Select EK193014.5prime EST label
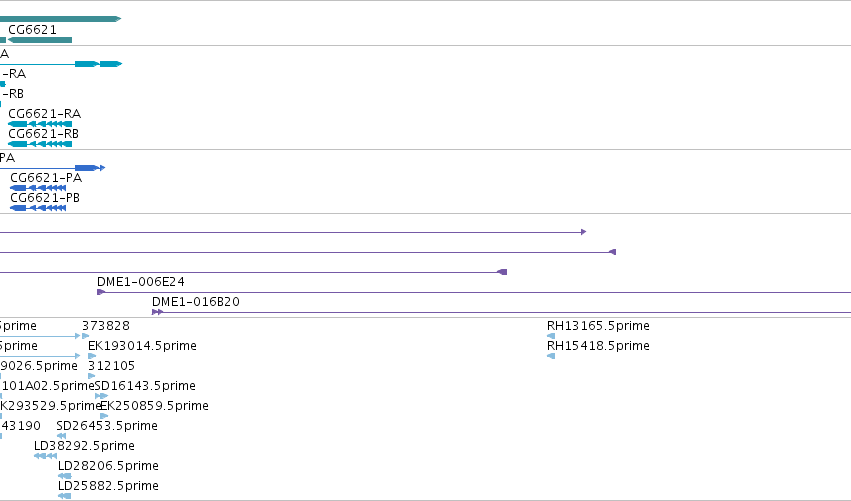The width and height of the screenshot is (851, 501). [x=142, y=346]
